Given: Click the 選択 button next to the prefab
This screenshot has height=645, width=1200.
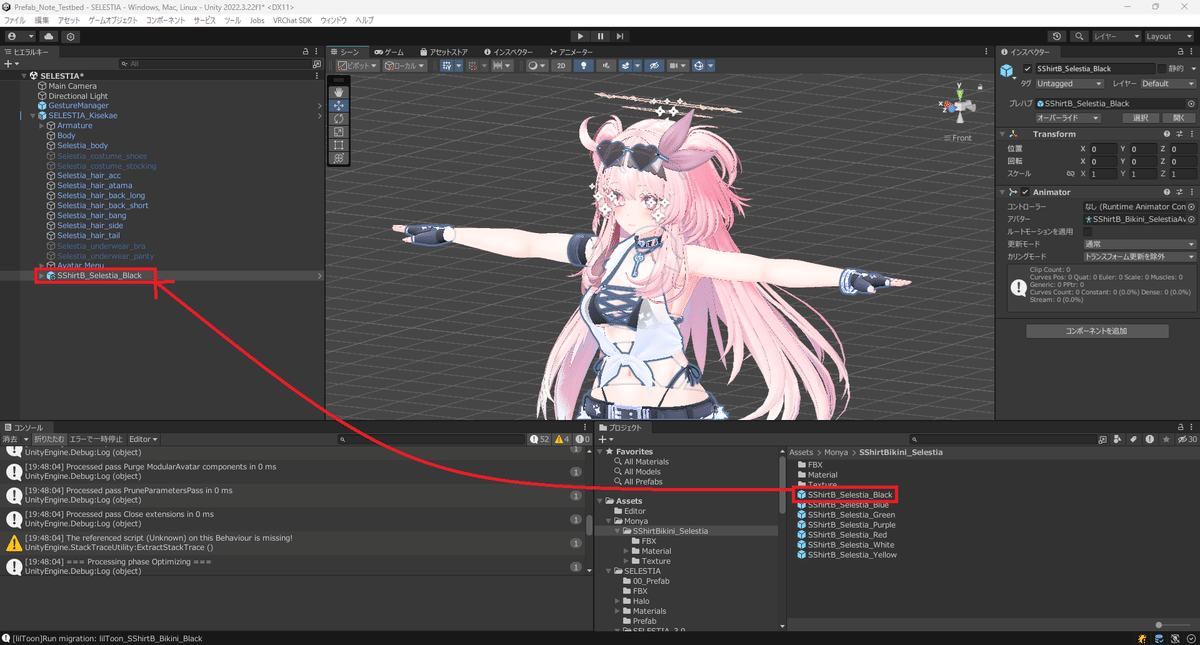Looking at the screenshot, I should click(1141, 118).
